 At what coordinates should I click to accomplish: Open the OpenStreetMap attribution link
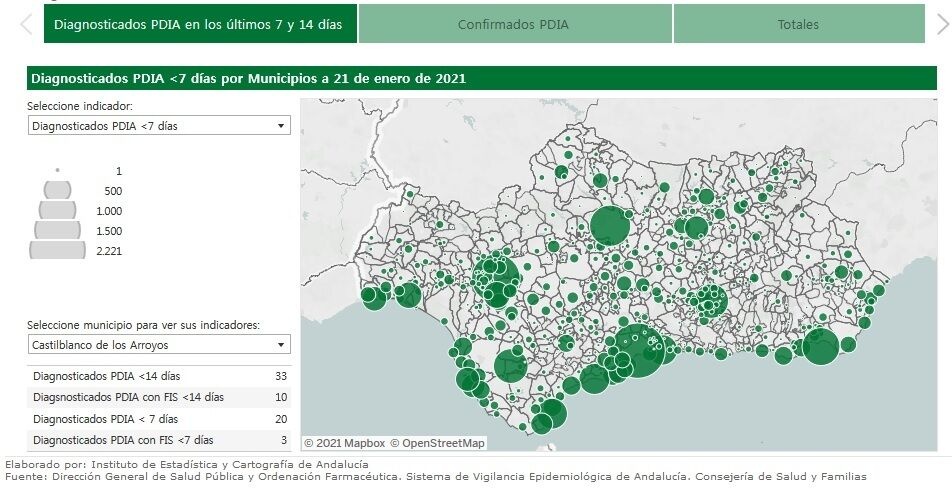pos(437,443)
